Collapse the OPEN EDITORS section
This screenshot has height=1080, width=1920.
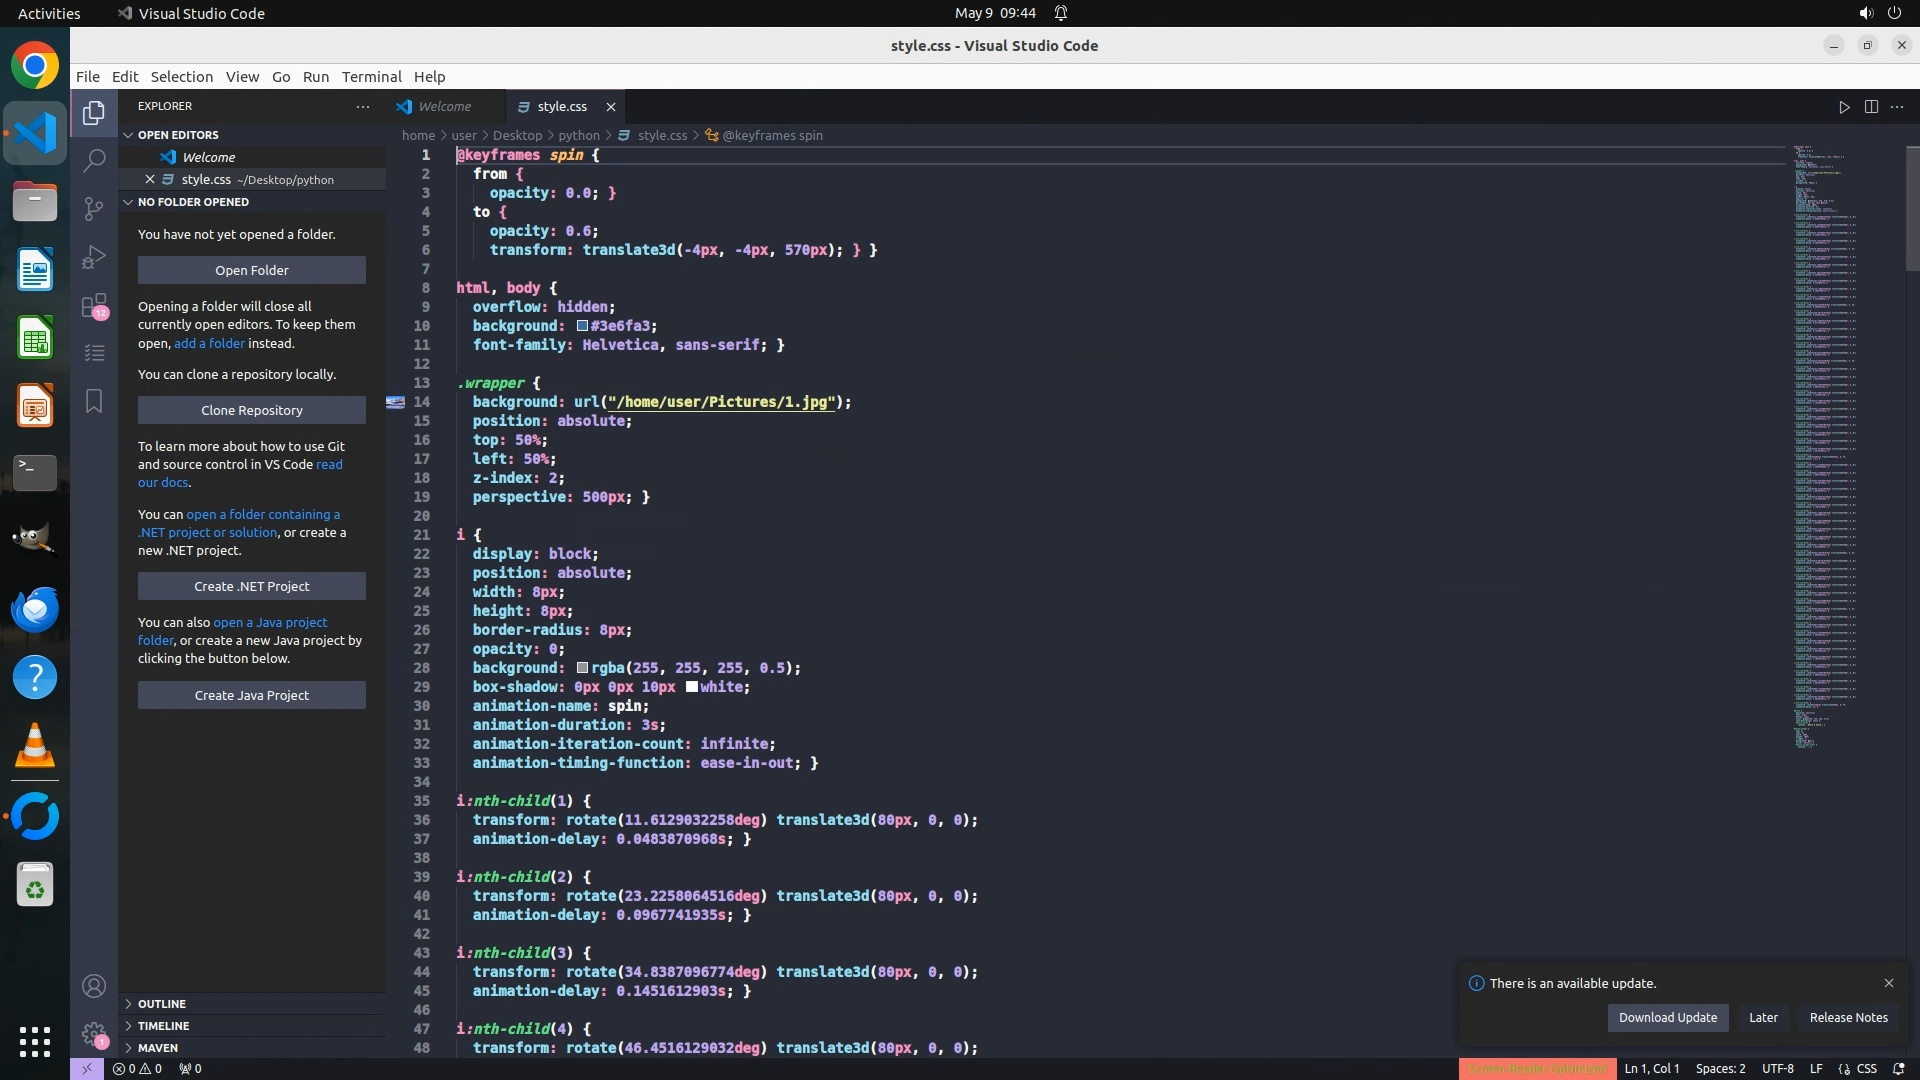point(177,135)
